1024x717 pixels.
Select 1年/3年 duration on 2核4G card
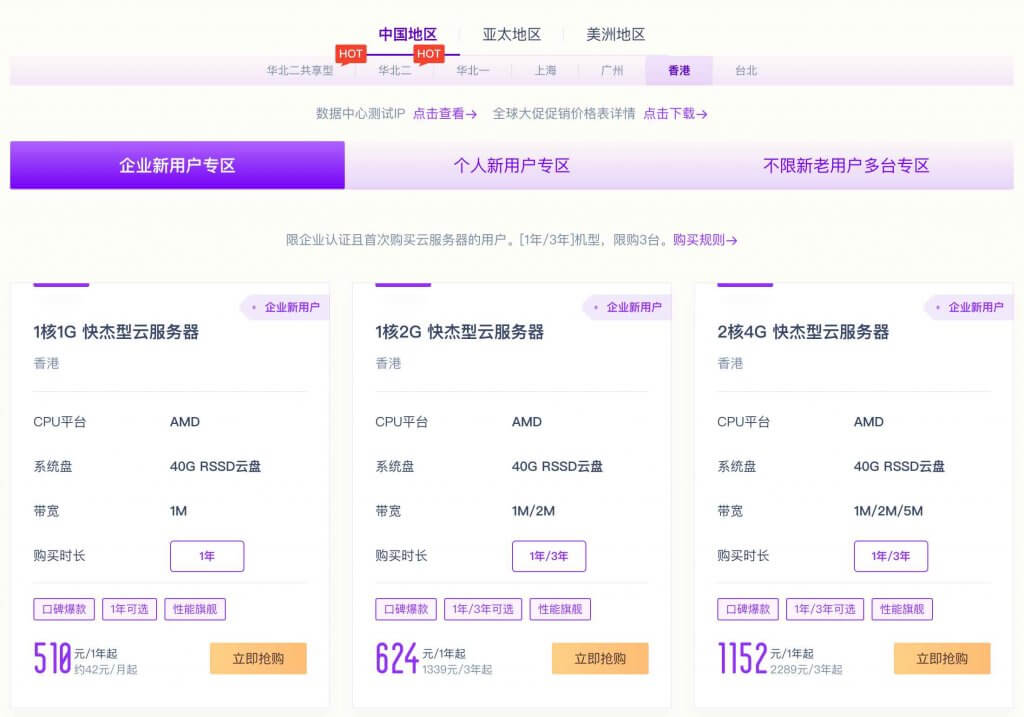[891, 556]
